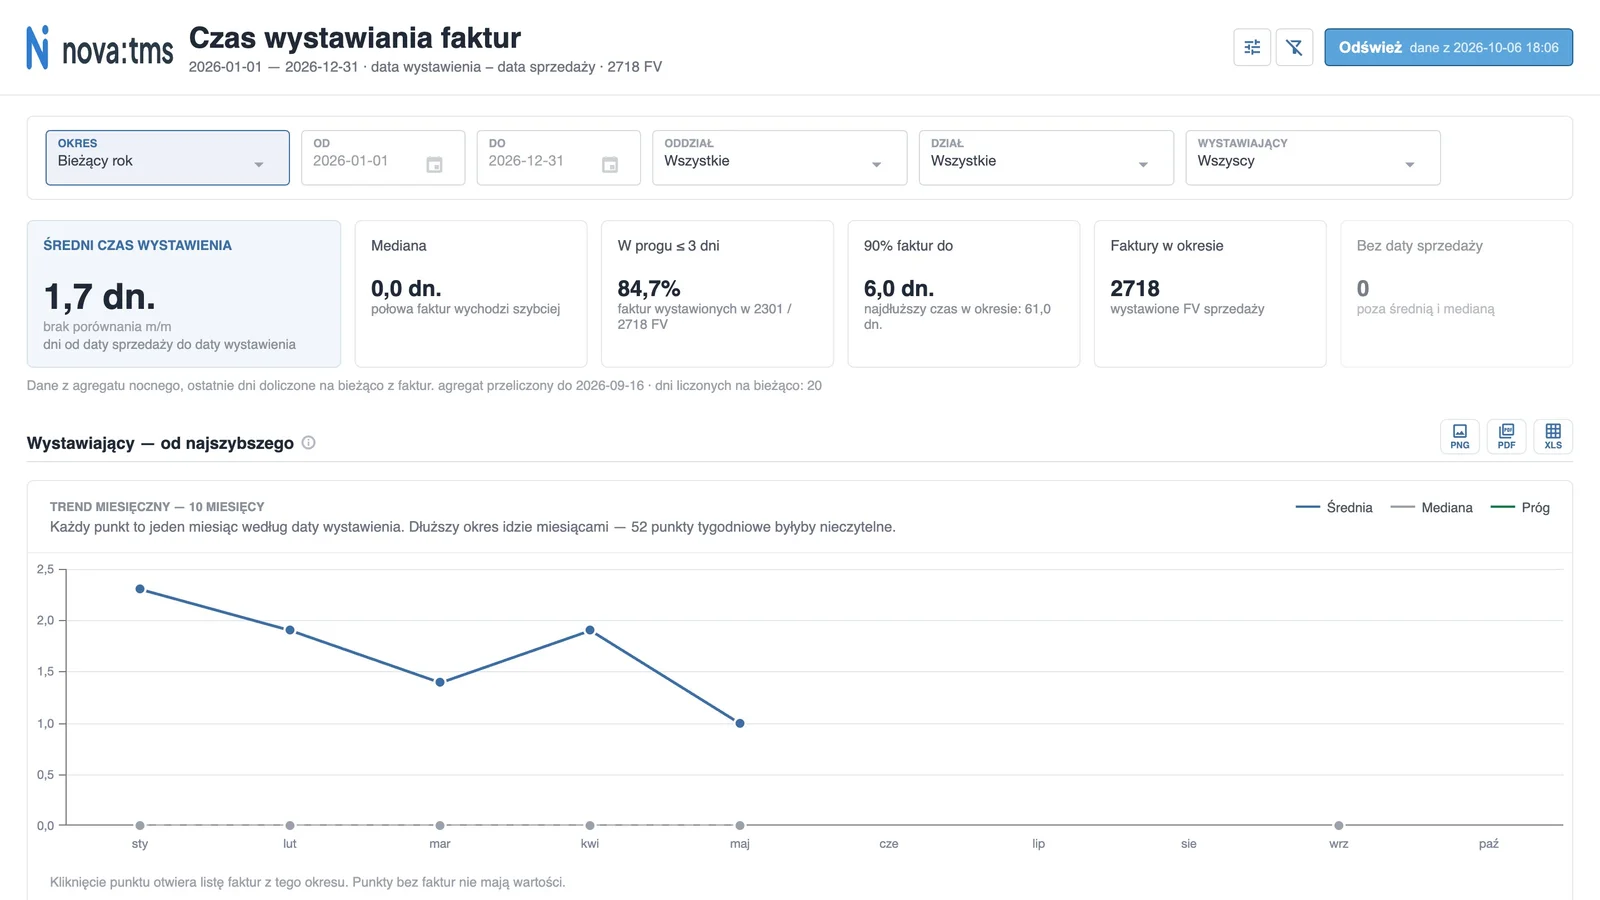This screenshot has width=1600, height=900.
Task: Expand the Wystawiający Wszyscy dropdown
Action: [1313, 158]
